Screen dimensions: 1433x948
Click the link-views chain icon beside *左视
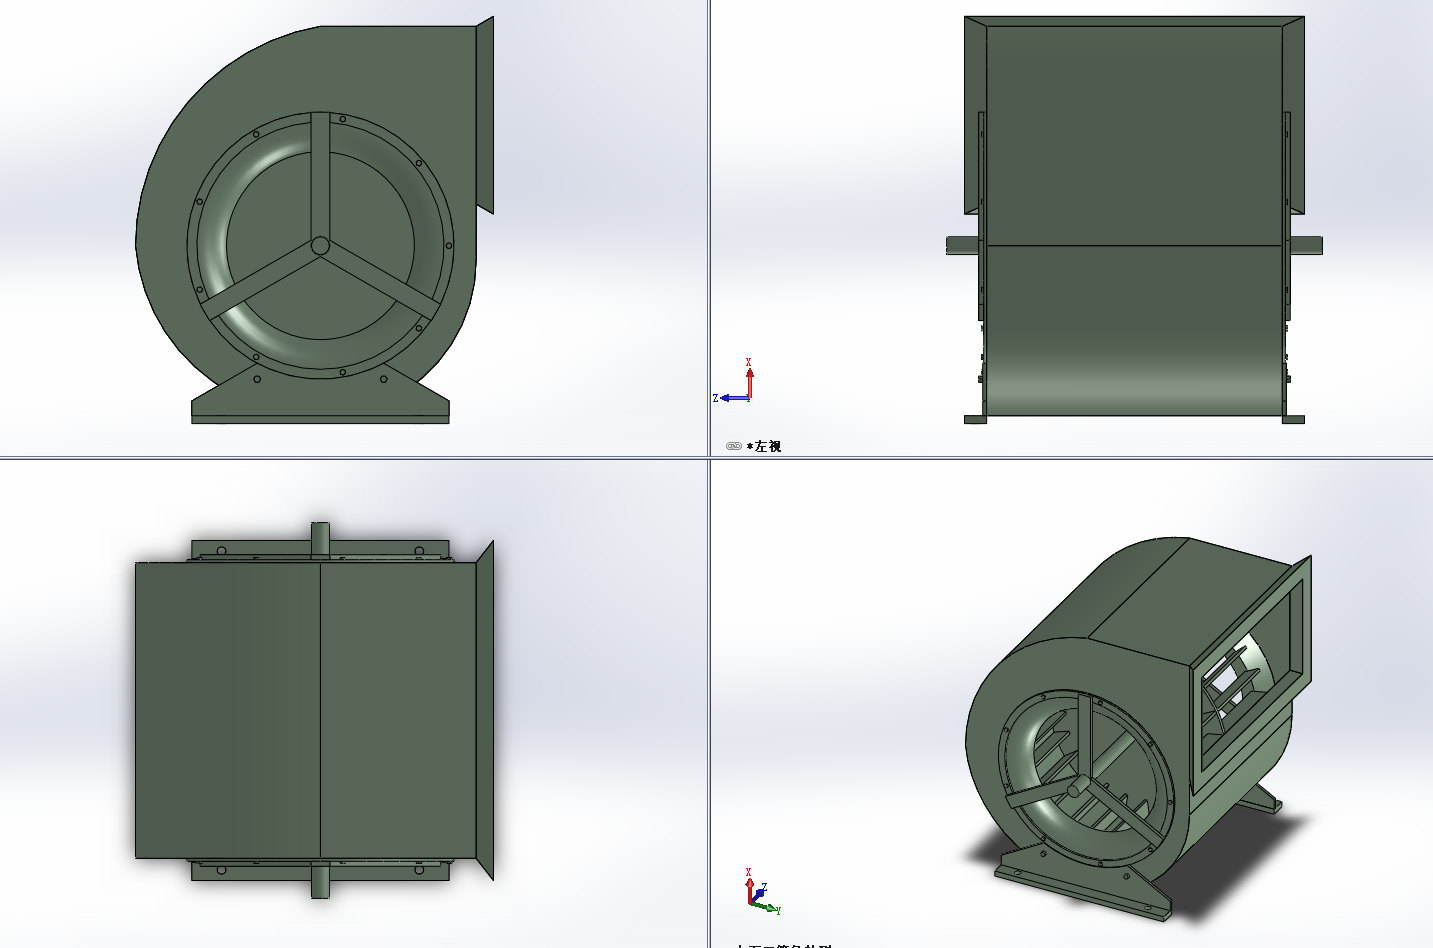(733, 447)
